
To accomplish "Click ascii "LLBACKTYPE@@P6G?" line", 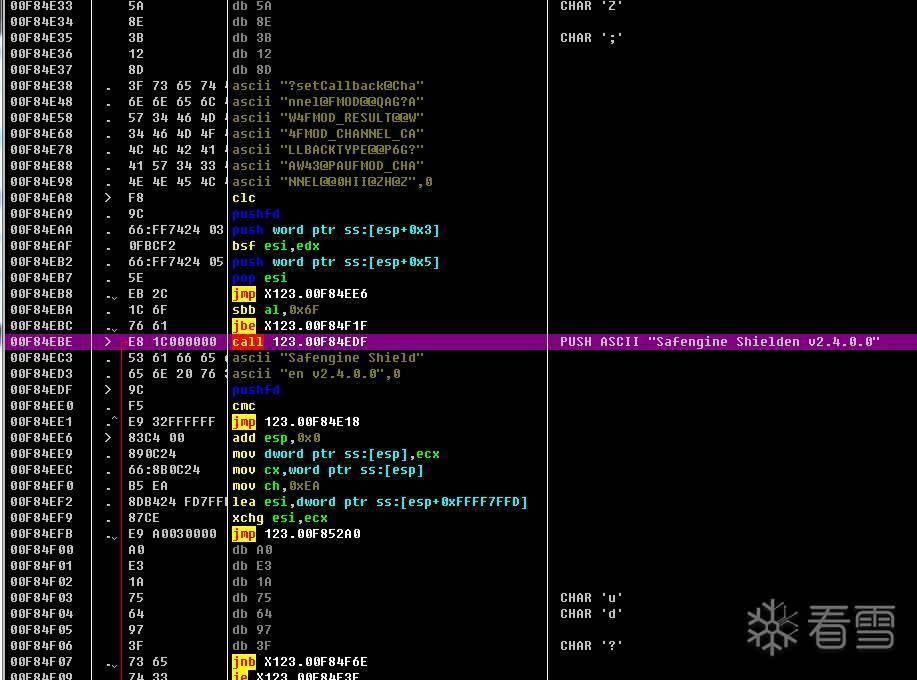I will 328,150.
